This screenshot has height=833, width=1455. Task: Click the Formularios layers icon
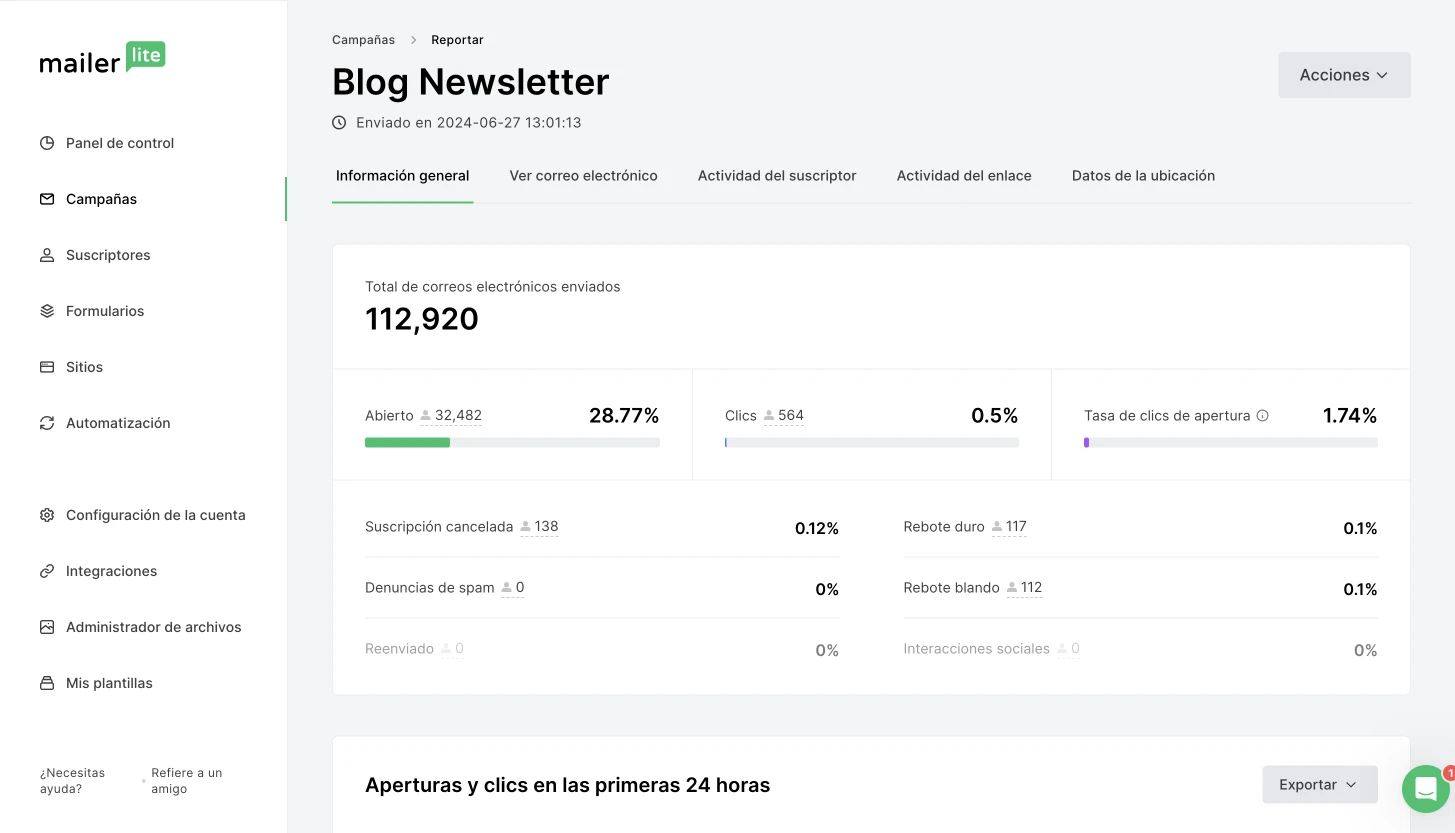pyautogui.click(x=47, y=311)
